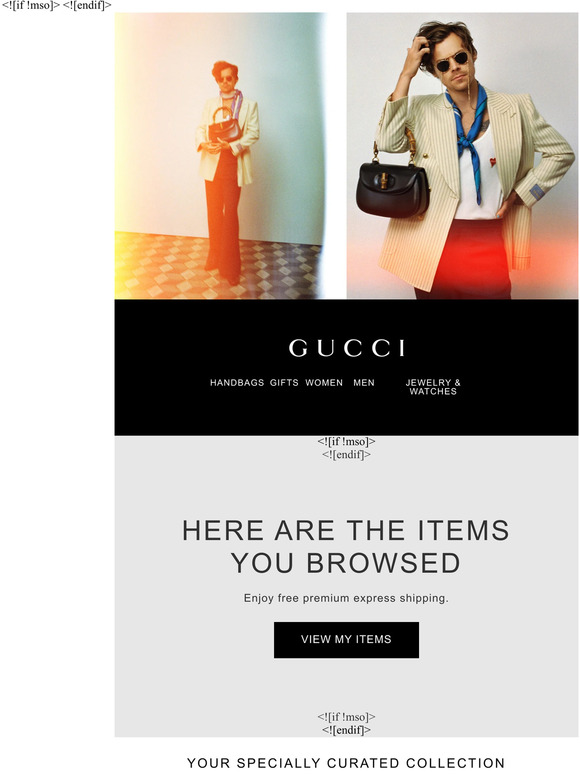Visit the JEWELRY & WATCHES link
This screenshot has width=580, height=774.
[433, 387]
